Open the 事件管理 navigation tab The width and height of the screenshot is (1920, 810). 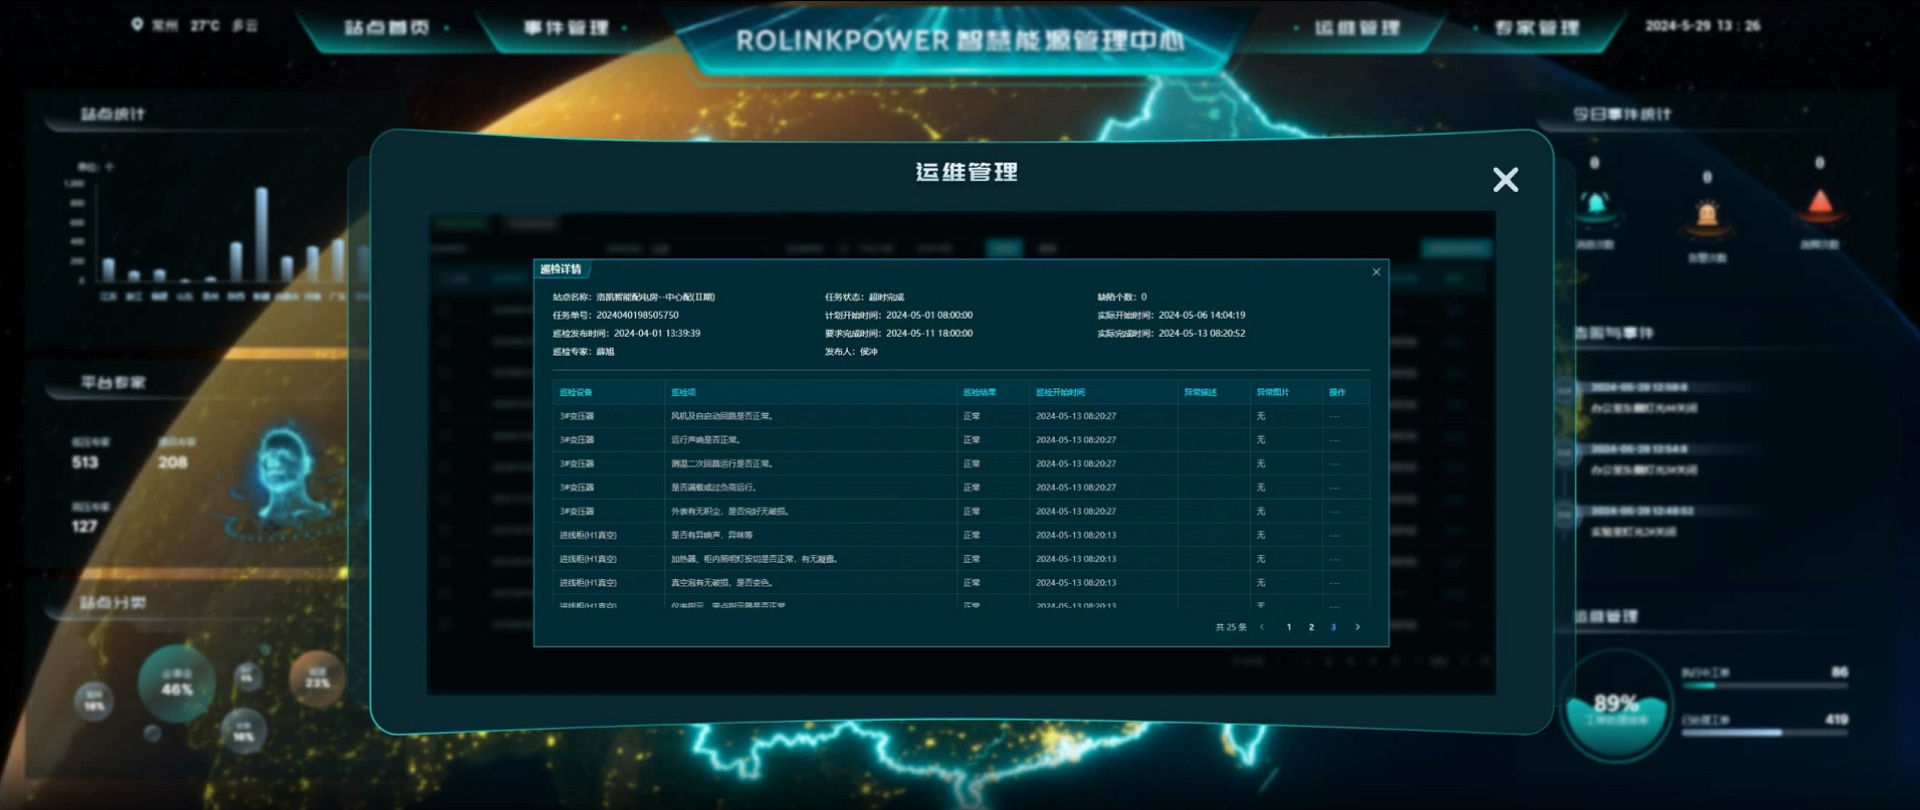coord(566,28)
